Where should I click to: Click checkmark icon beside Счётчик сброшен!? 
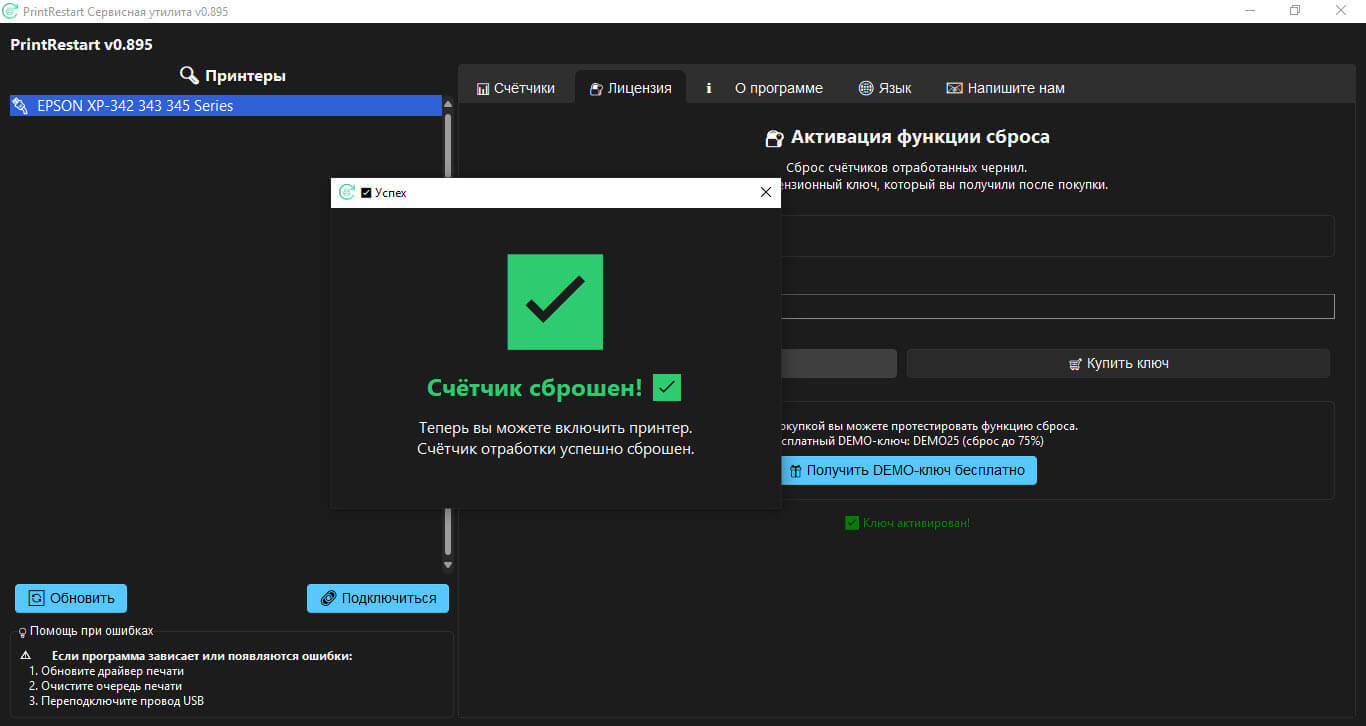point(666,387)
